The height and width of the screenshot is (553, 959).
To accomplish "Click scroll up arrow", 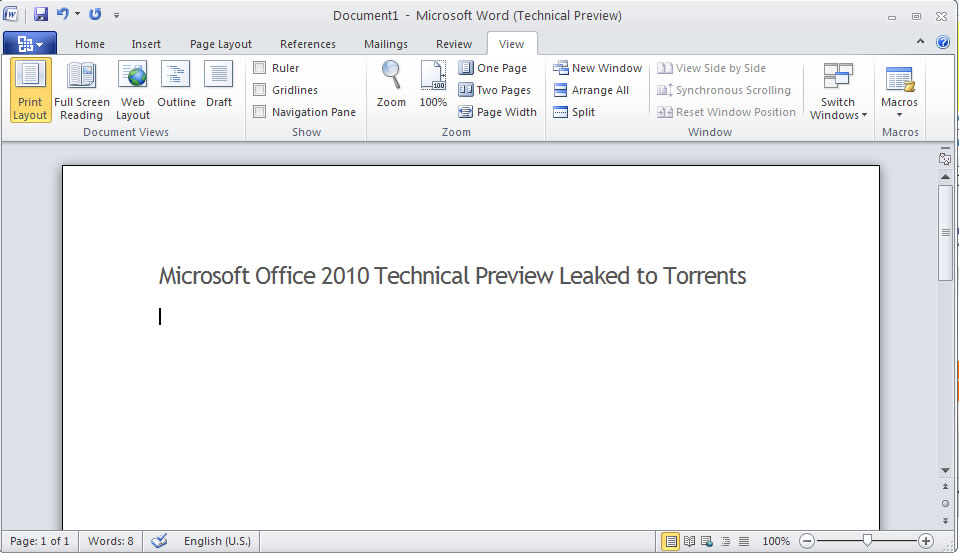I will click(x=946, y=177).
